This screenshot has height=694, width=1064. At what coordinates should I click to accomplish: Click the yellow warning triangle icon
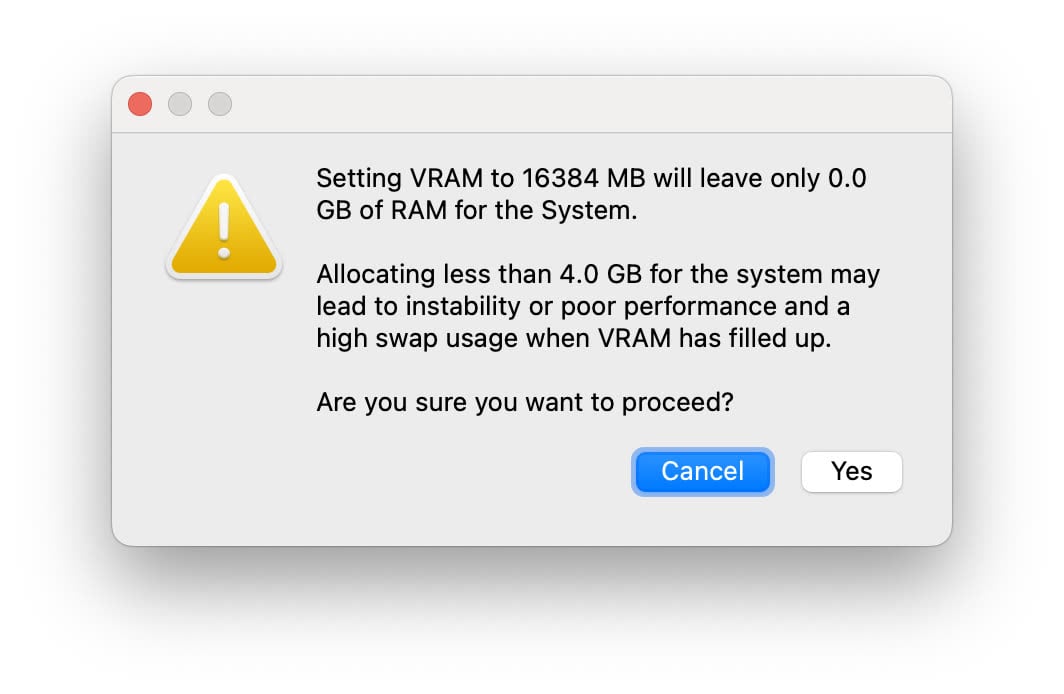[x=224, y=227]
